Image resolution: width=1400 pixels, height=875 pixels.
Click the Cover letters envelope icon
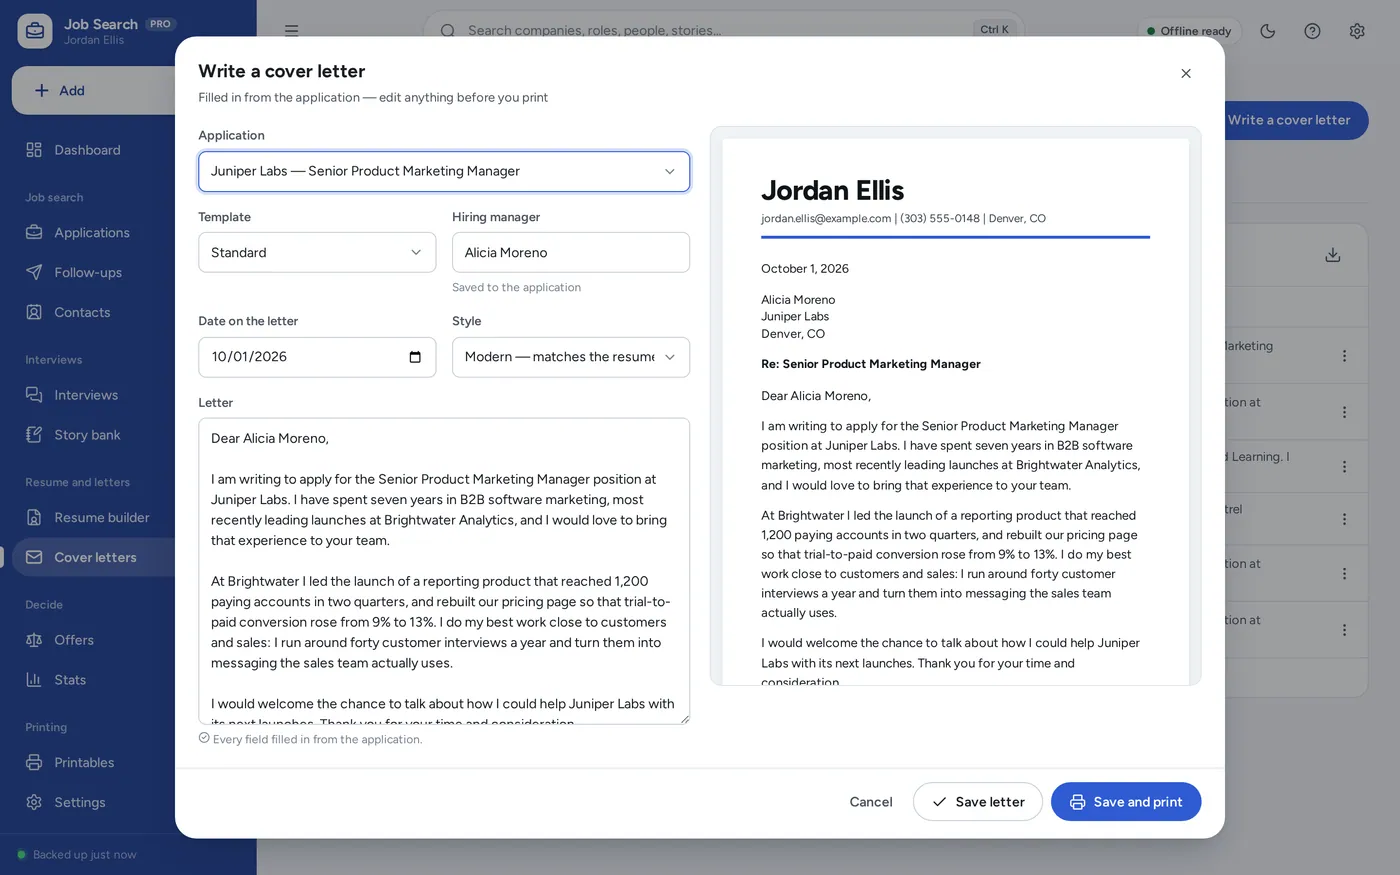(x=34, y=557)
